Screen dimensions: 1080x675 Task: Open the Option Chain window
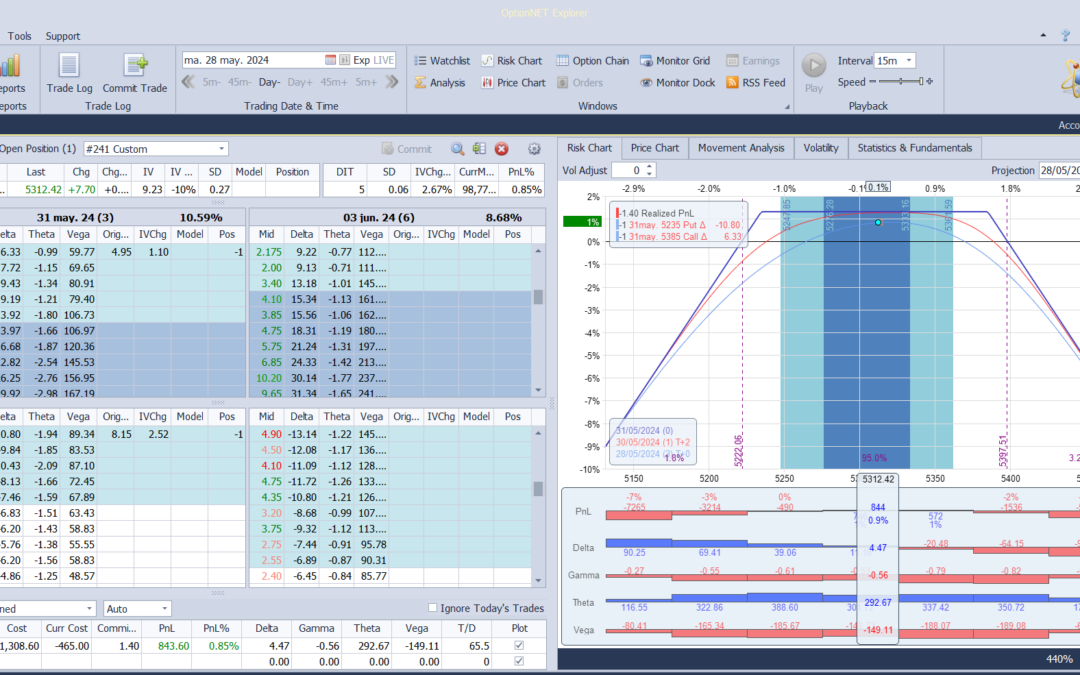coord(592,61)
